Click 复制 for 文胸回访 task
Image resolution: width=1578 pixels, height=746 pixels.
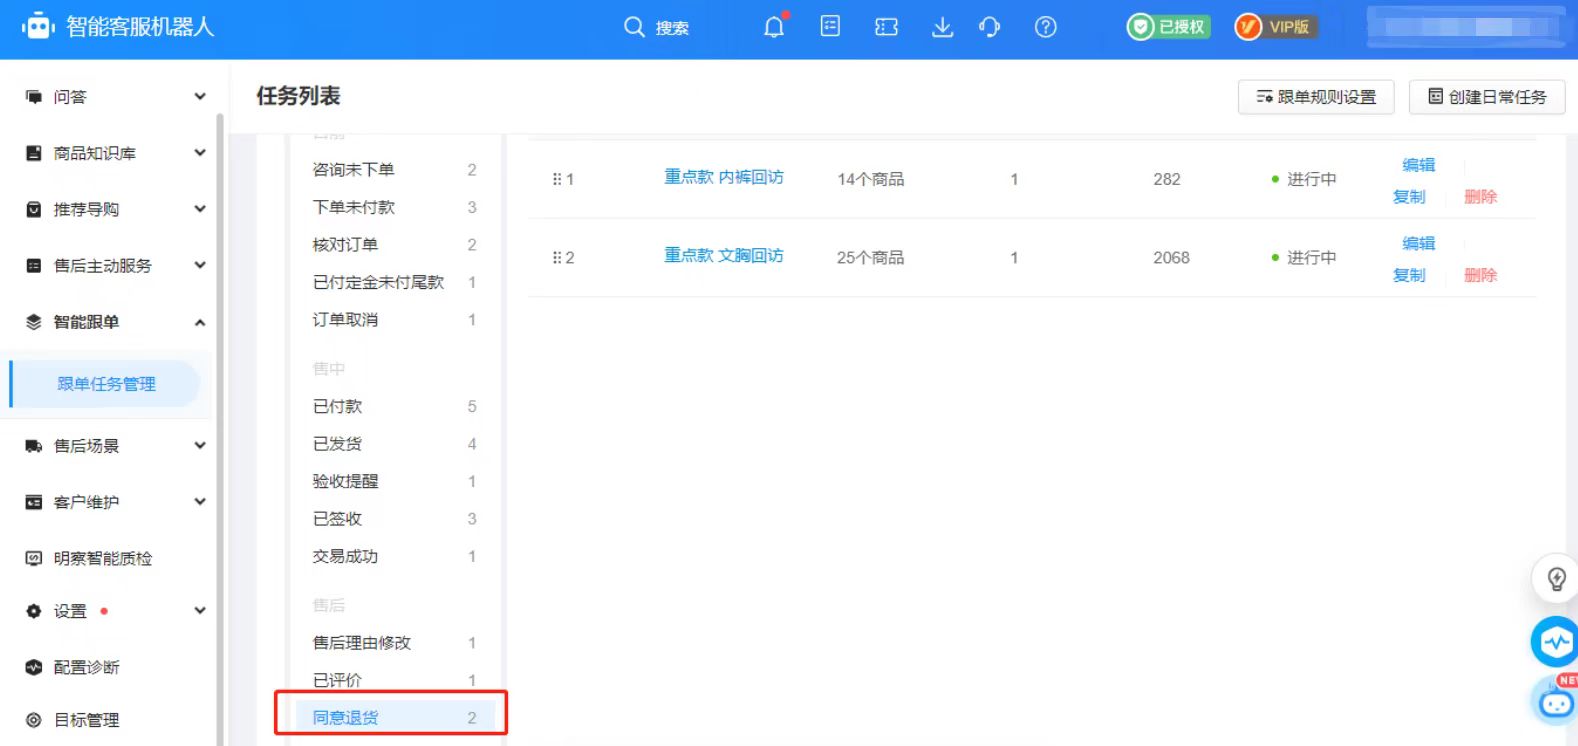pyautogui.click(x=1409, y=275)
